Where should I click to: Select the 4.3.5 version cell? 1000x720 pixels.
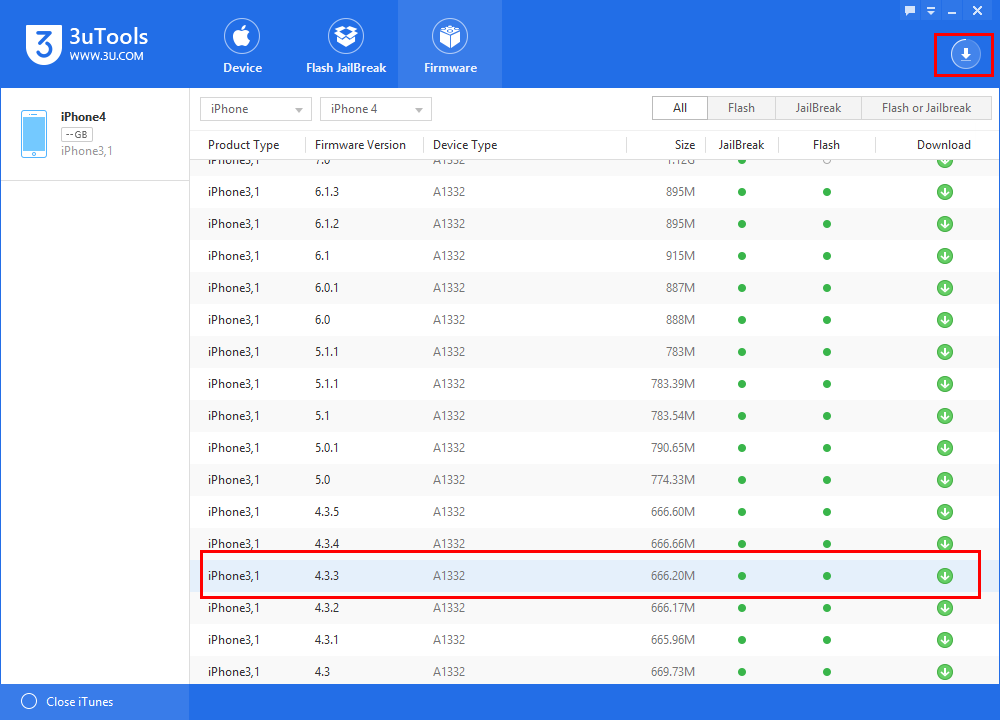pos(327,511)
